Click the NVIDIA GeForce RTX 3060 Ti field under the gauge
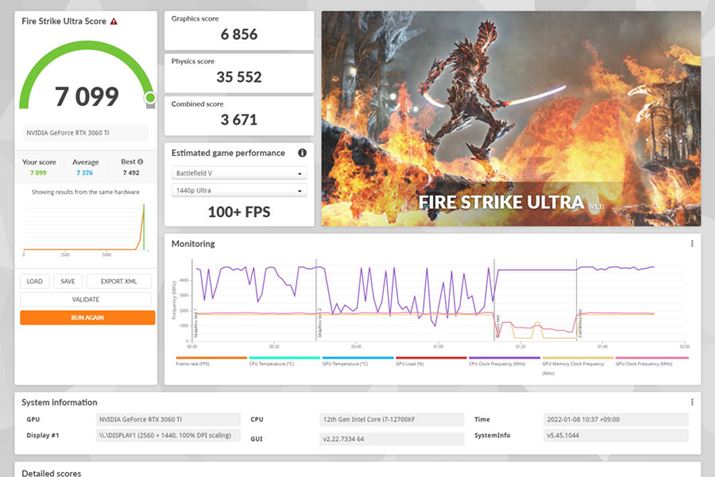Image resolution: width=715 pixels, height=477 pixels. click(86, 133)
